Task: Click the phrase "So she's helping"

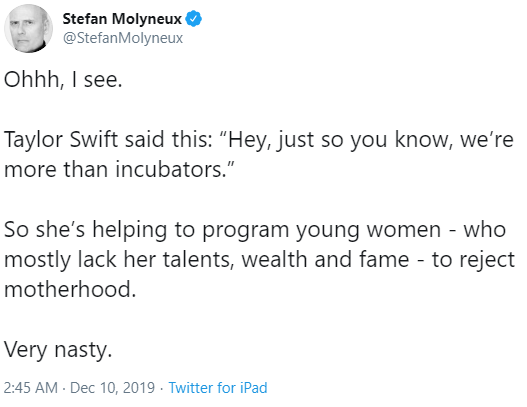Action: pos(85,230)
